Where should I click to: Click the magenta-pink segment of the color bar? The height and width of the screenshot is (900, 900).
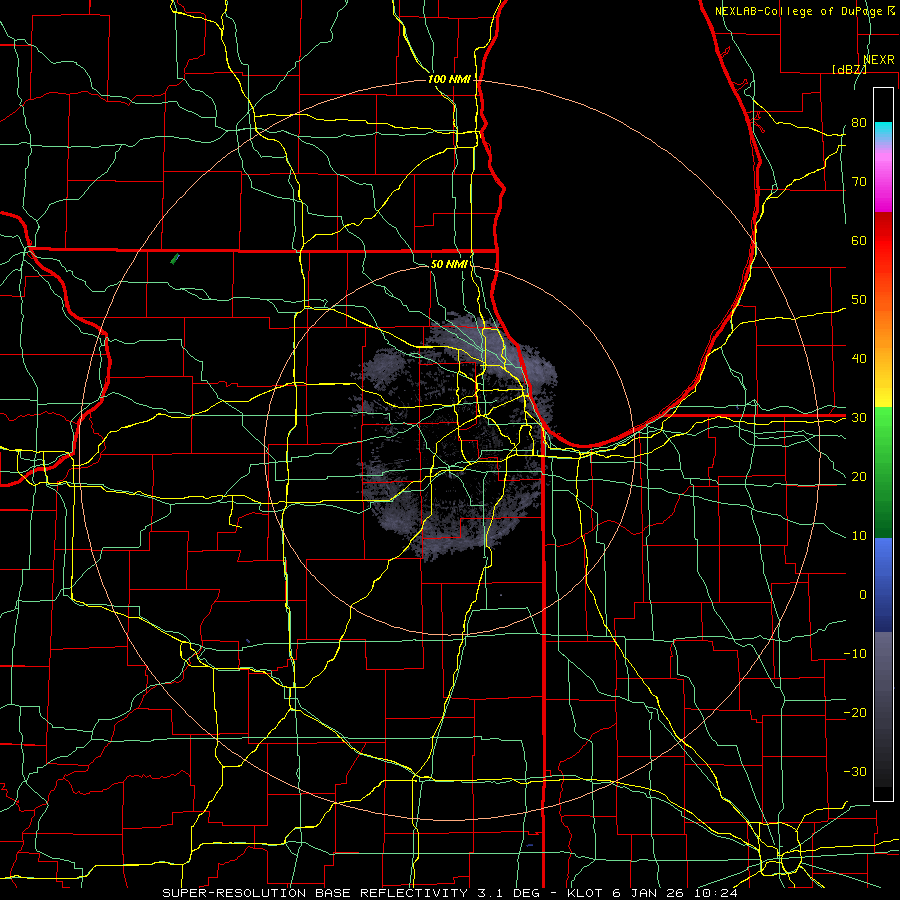click(883, 178)
